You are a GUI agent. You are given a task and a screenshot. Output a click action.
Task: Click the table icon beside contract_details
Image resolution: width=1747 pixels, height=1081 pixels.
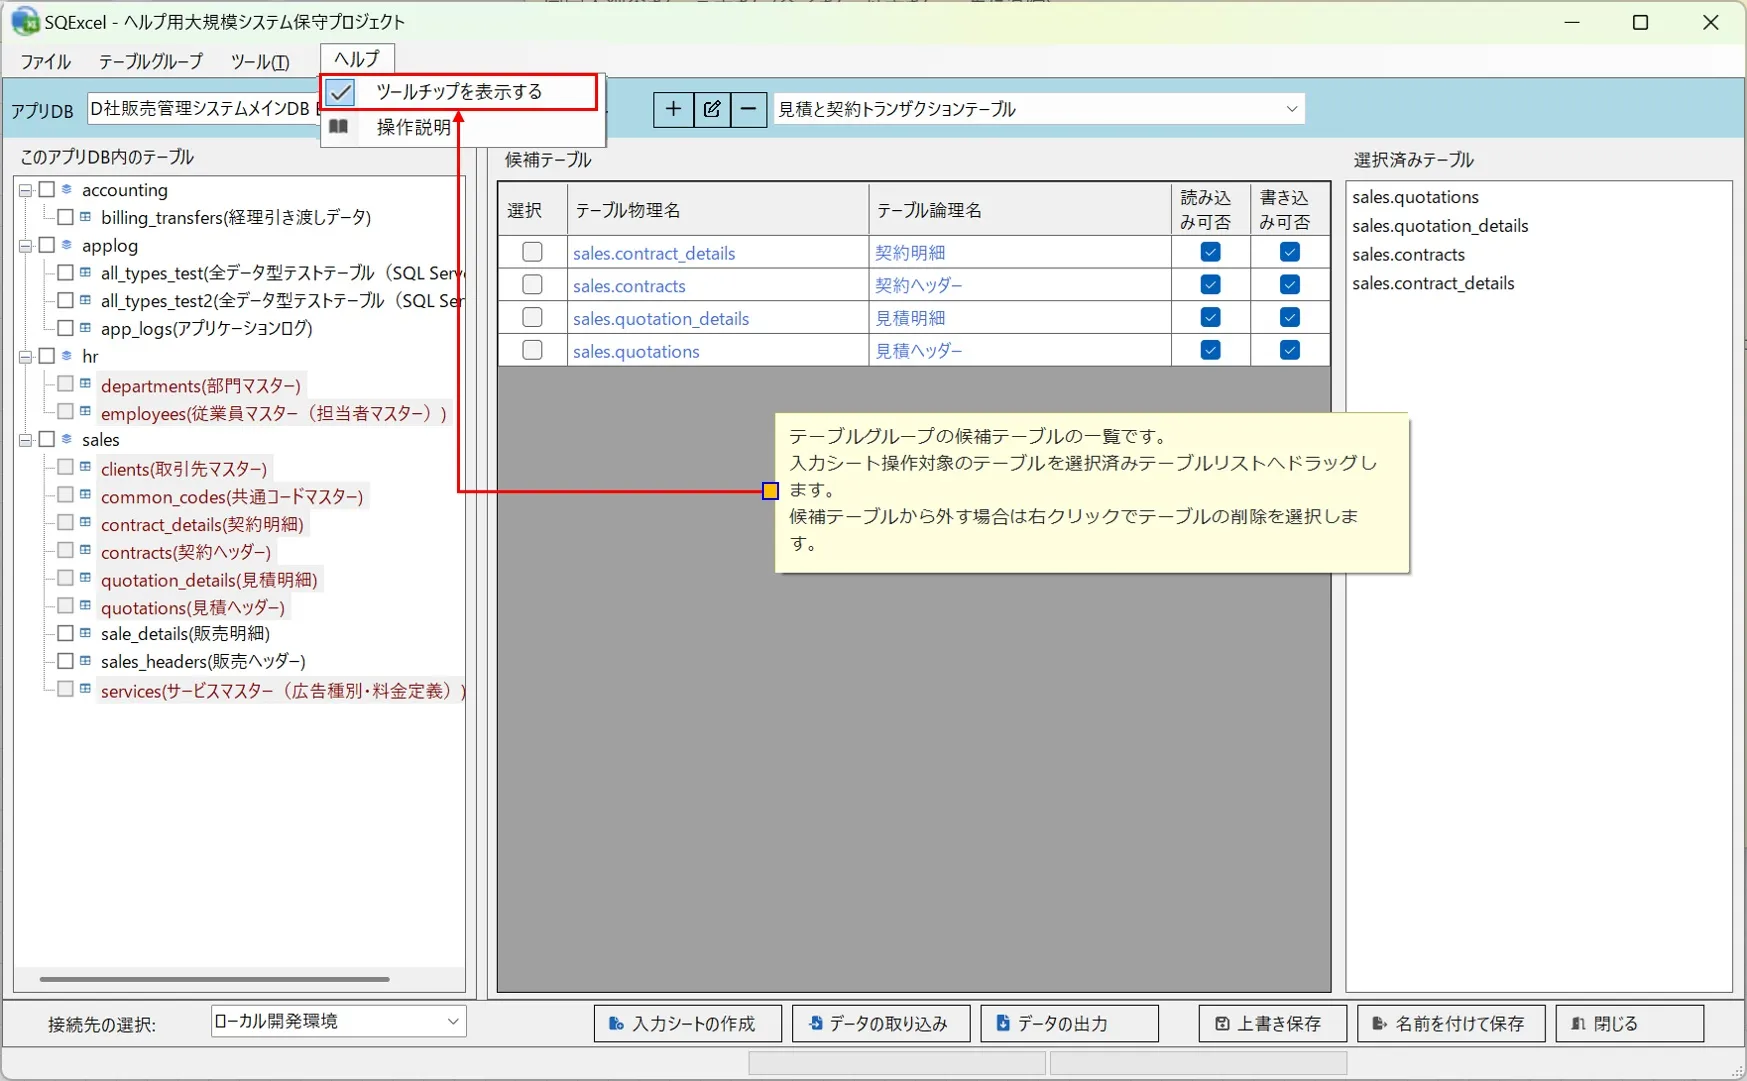click(86, 523)
